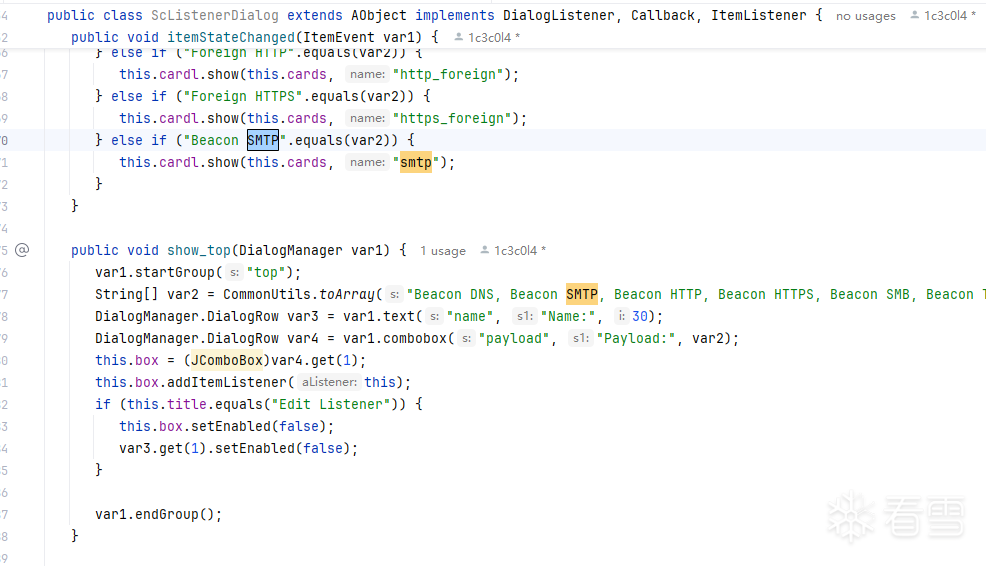Viewport: 986px width, 566px height.
Task: Click the combobox method call
Action: (415, 338)
